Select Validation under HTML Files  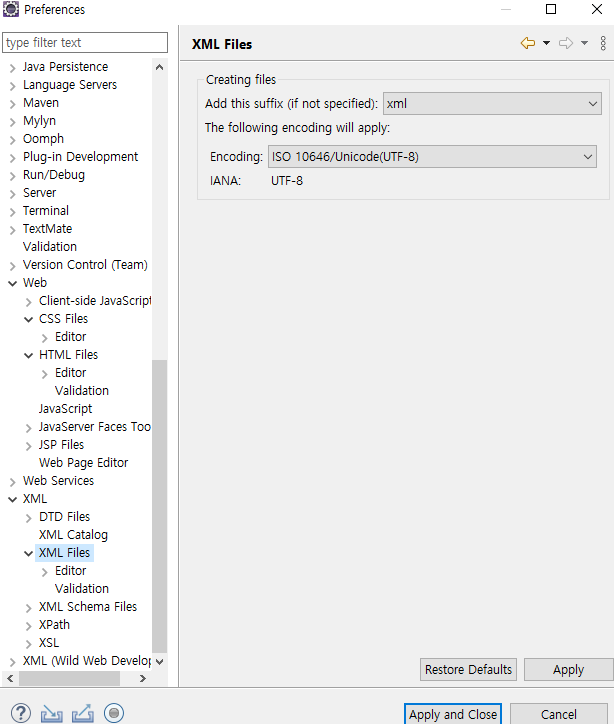[82, 391]
